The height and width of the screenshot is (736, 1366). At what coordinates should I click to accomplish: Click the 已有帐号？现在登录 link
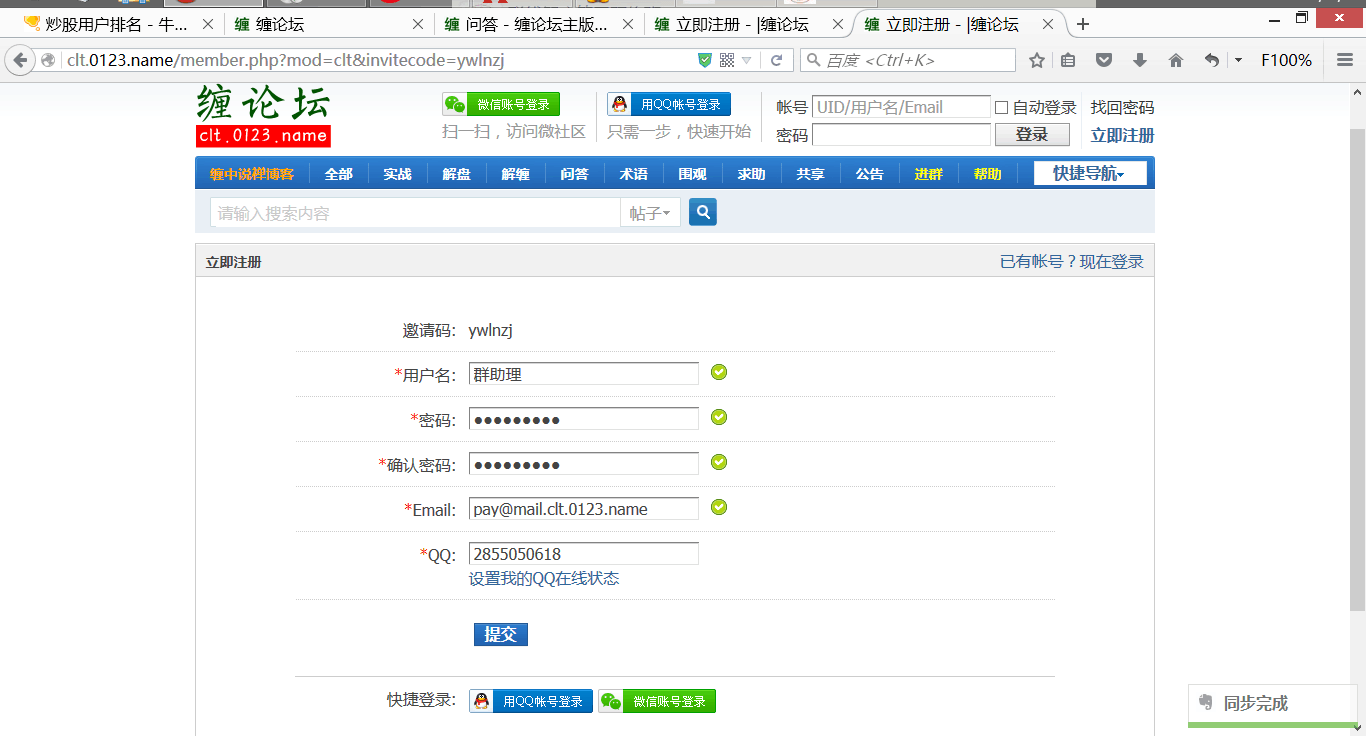1071,262
